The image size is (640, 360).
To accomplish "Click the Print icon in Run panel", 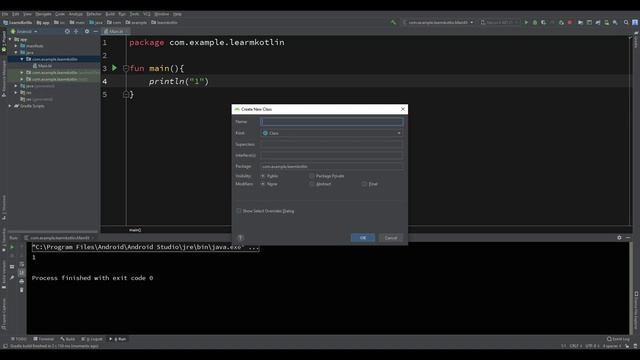I will 22,281.
